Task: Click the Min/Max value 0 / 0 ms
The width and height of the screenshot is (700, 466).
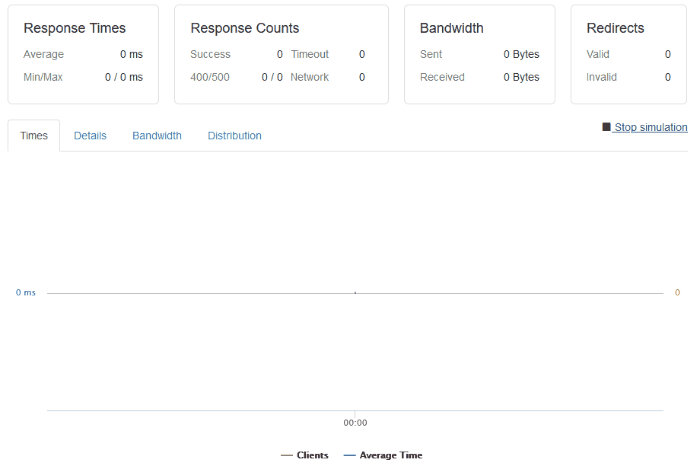Action: (124, 77)
